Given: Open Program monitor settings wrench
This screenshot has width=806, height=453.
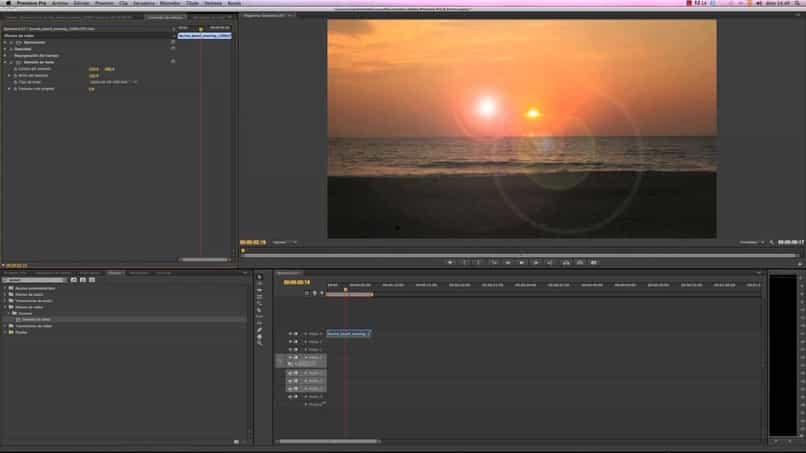Looking at the screenshot, I should [x=772, y=242].
